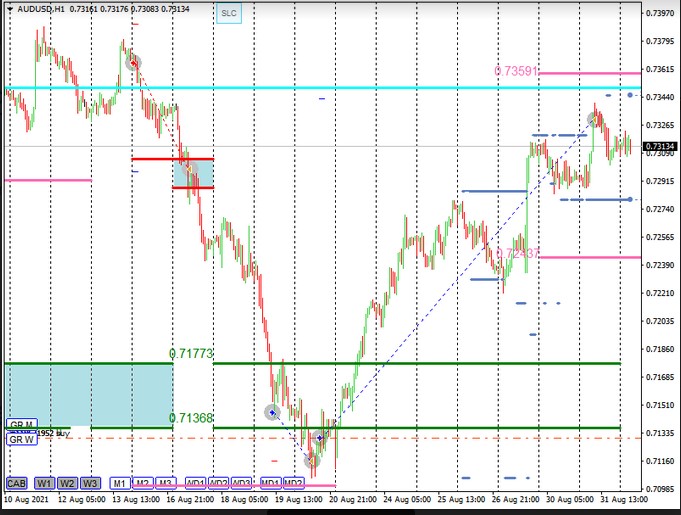Select the gray circle marker at the August 13 peak
Image resolution: width=681 pixels, height=515 pixels.
tap(133, 62)
